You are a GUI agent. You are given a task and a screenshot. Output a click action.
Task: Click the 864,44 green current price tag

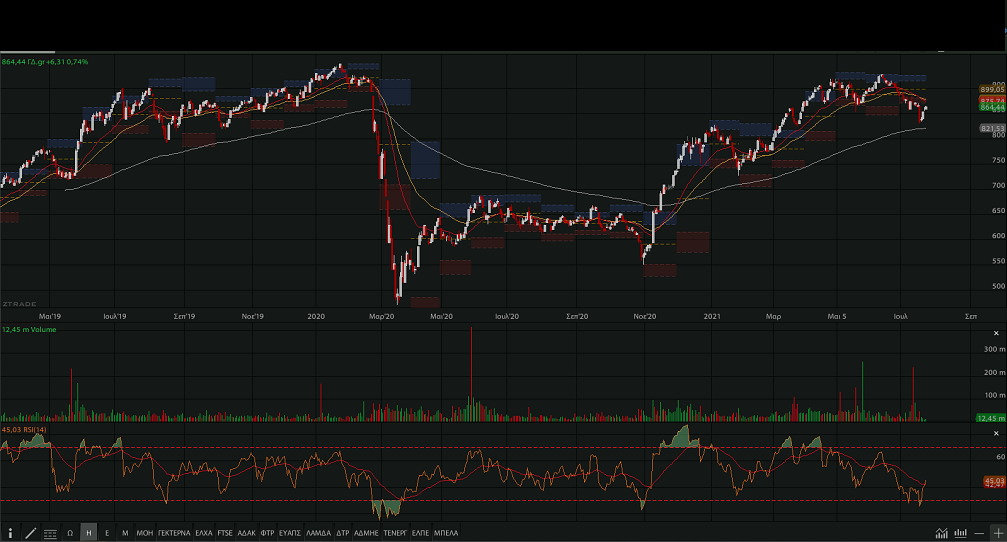click(x=992, y=107)
